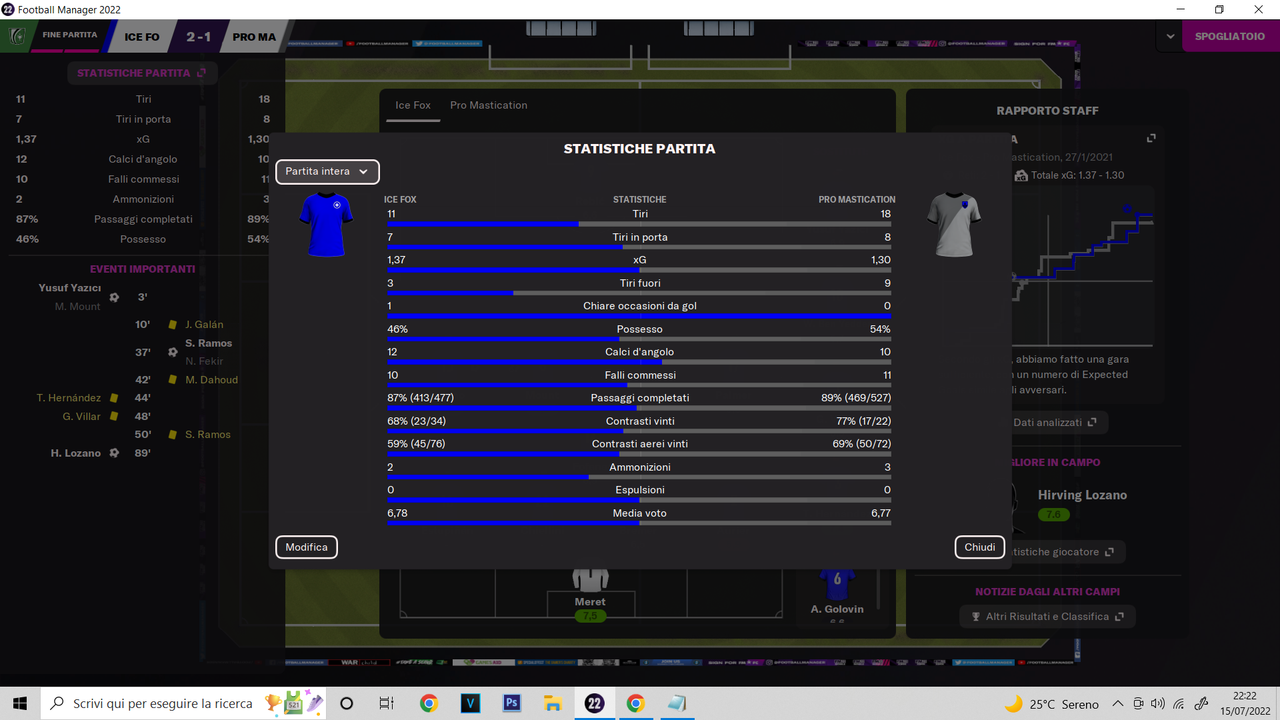Open second Chrome icon beside FM22
Screen dimensions: 1280x720
tap(635, 704)
